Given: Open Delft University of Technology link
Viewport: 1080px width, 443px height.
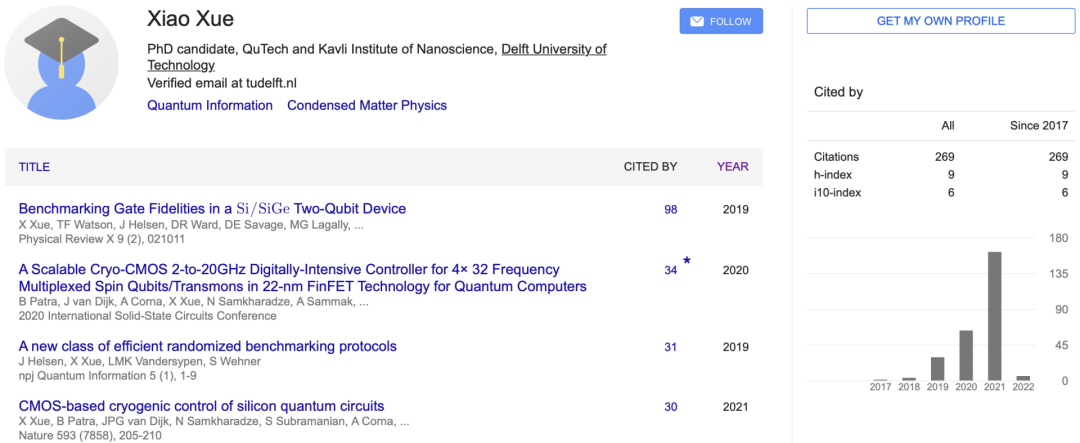Looking at the screenshot, I should 553,49.
